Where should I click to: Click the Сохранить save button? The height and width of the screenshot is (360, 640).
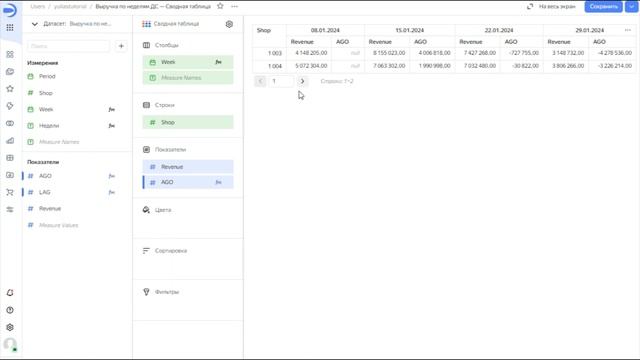tap(603, 7)
